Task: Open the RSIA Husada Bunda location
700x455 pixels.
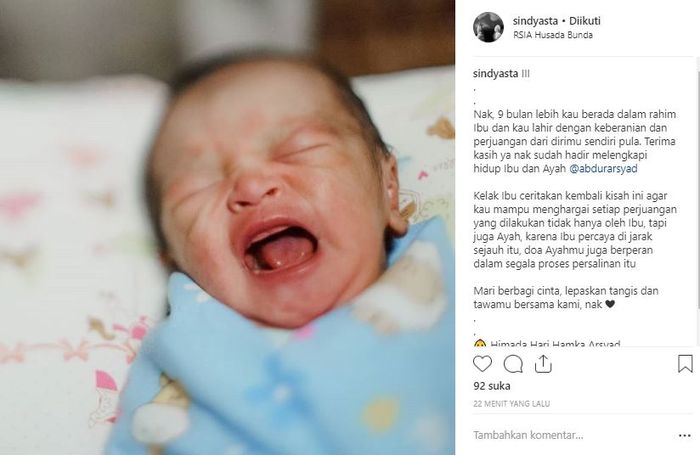Action: tap(553, 35)
